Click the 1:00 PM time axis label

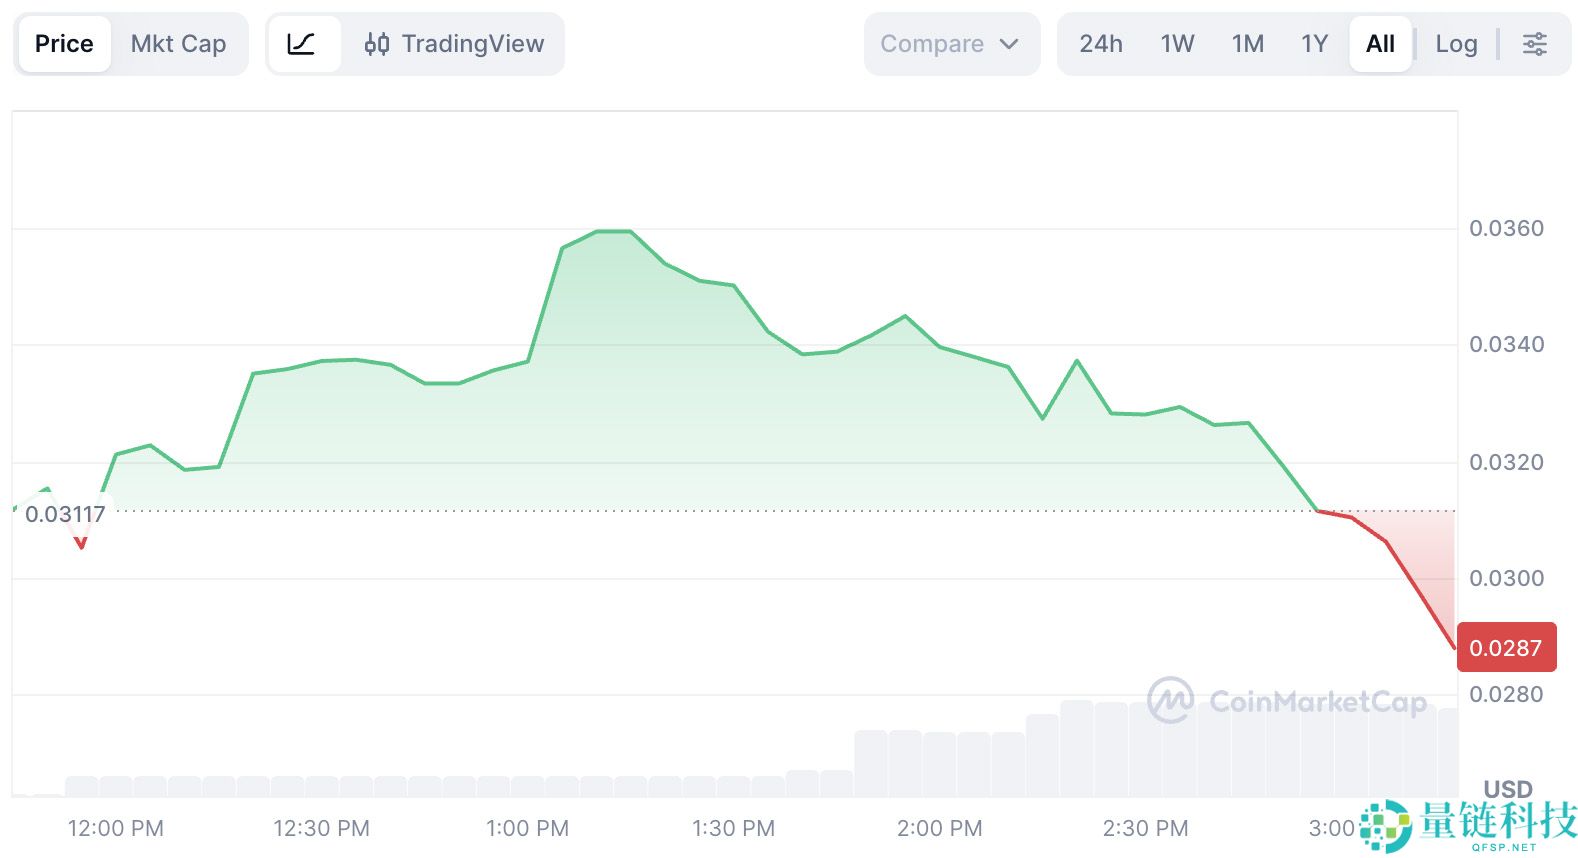pos(527,828)
